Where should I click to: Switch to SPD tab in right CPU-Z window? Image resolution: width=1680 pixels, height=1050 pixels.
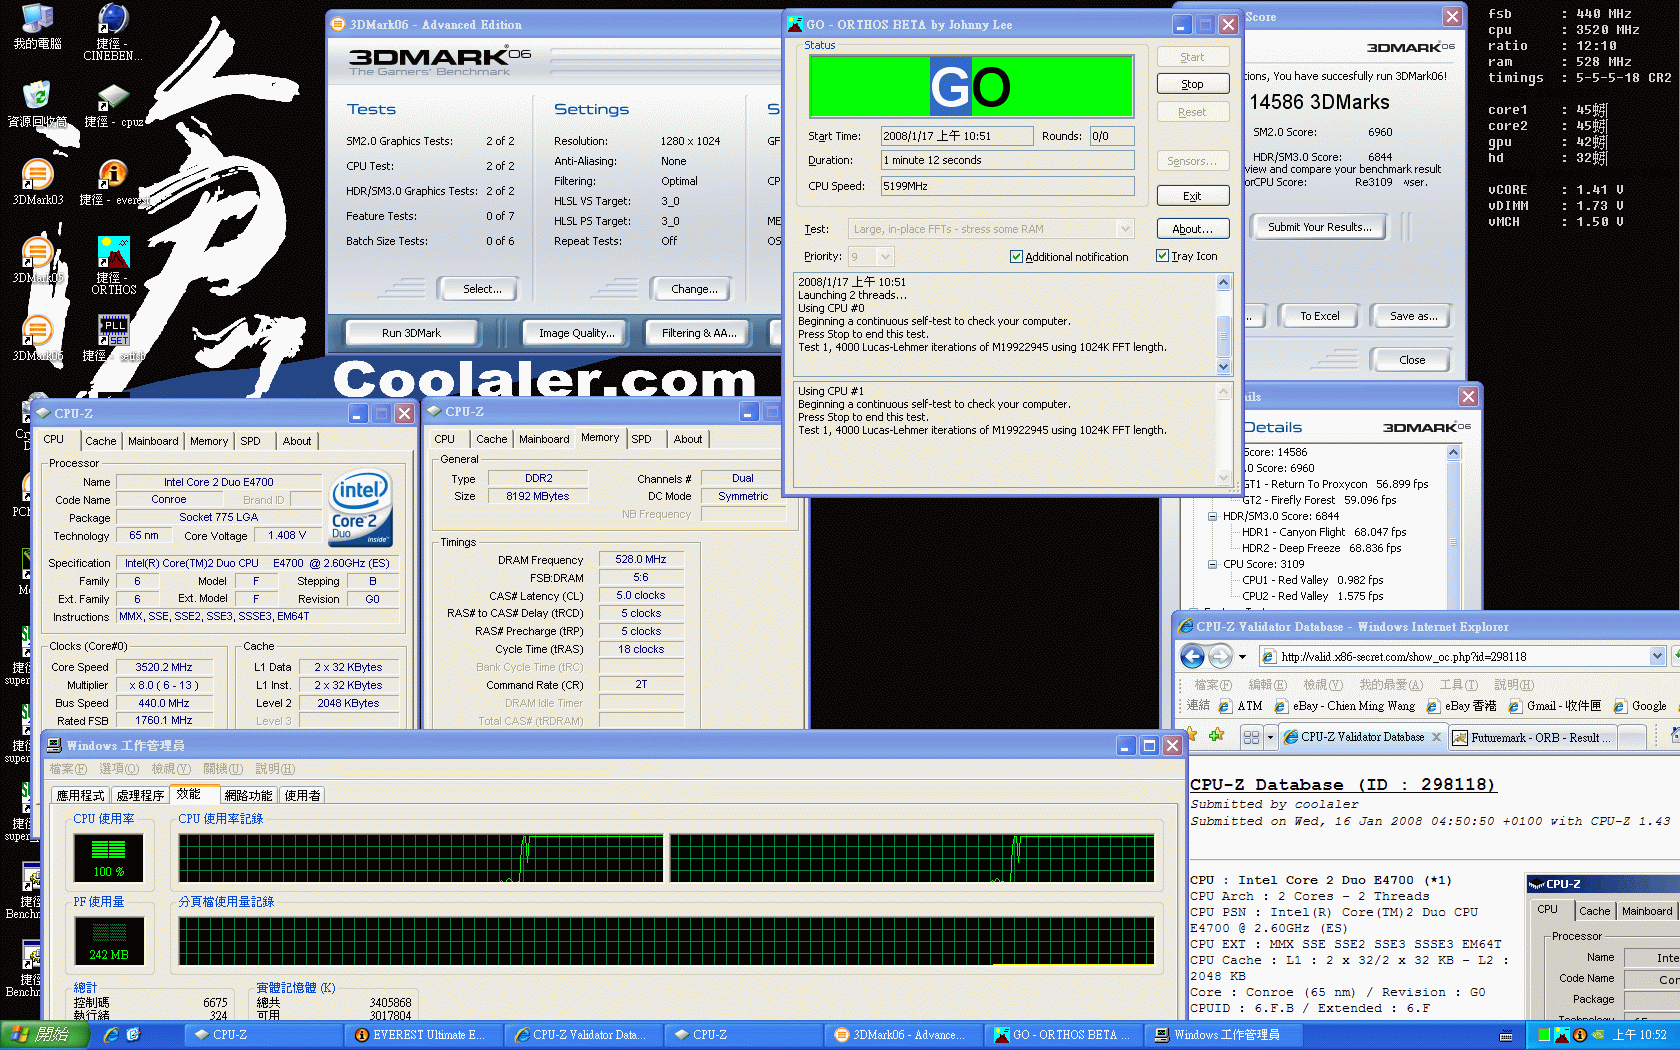(641, 439)
